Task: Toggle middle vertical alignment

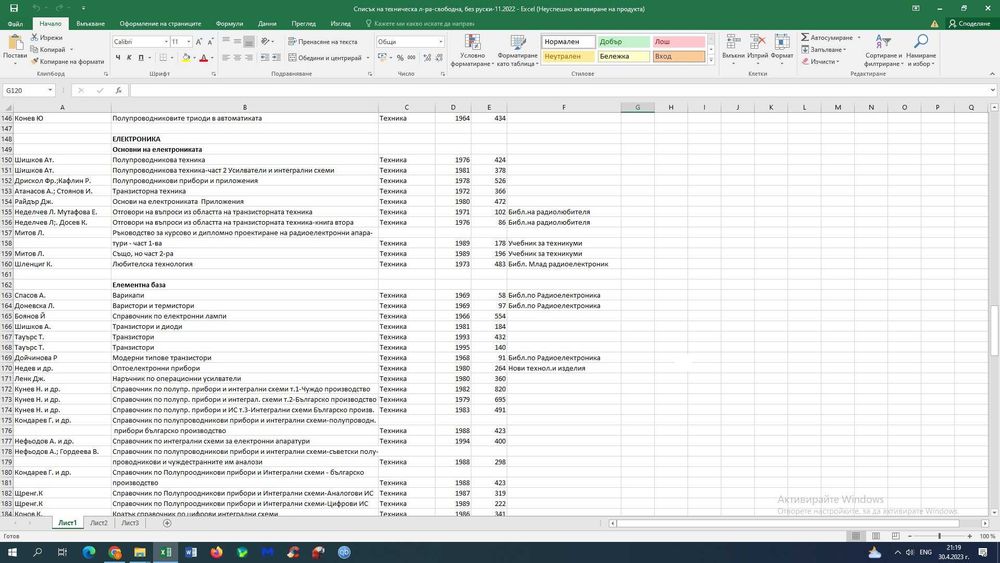Action: click(x=237, y=41)
